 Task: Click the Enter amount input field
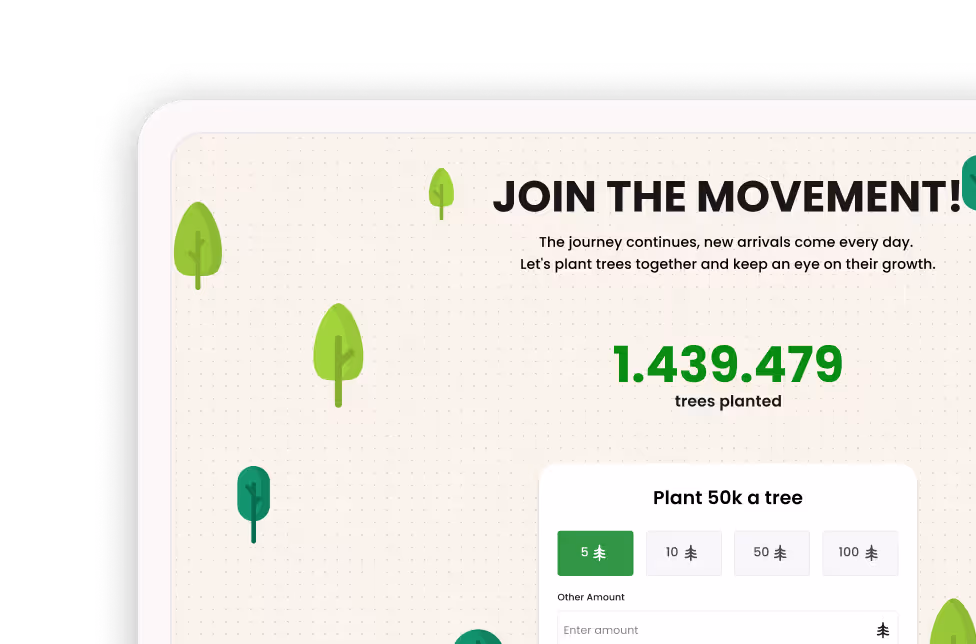pyautogui.click(x=727, y=629)
